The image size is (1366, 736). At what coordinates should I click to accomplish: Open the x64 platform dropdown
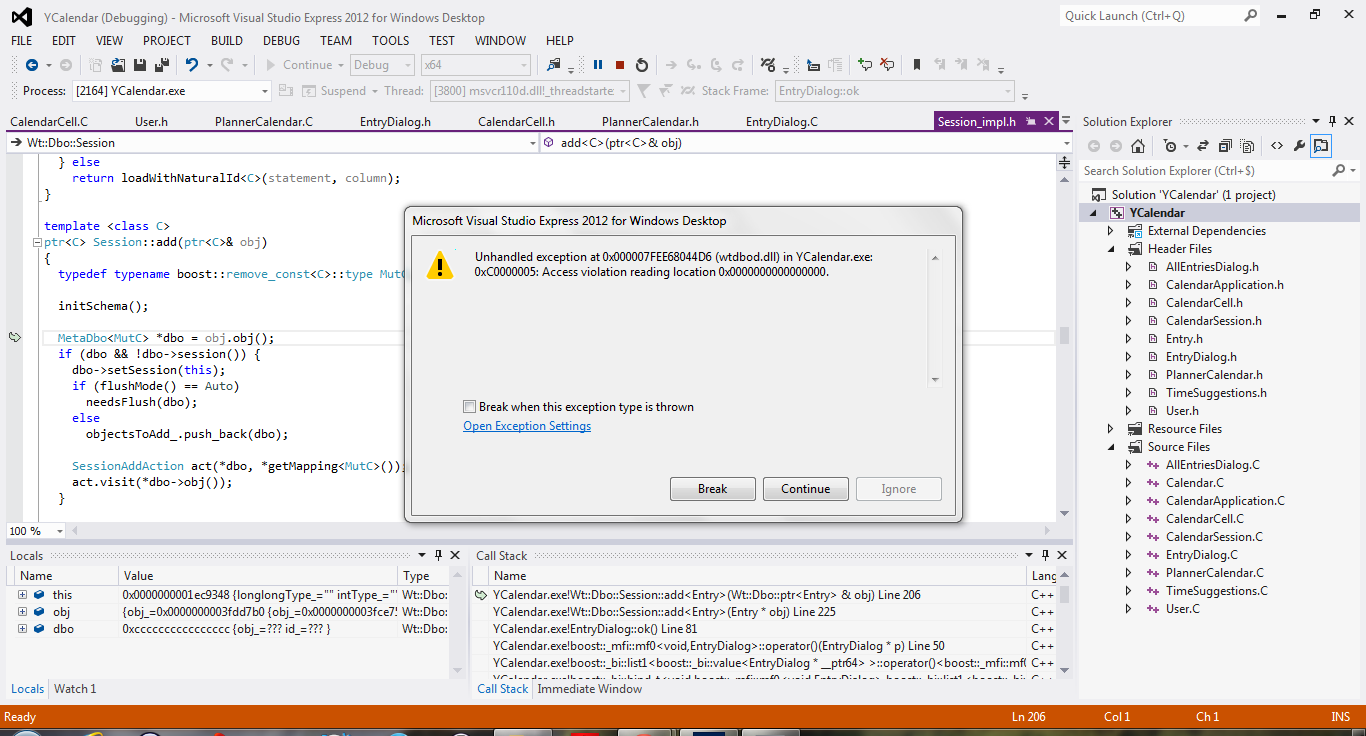(x=524, y=65)
